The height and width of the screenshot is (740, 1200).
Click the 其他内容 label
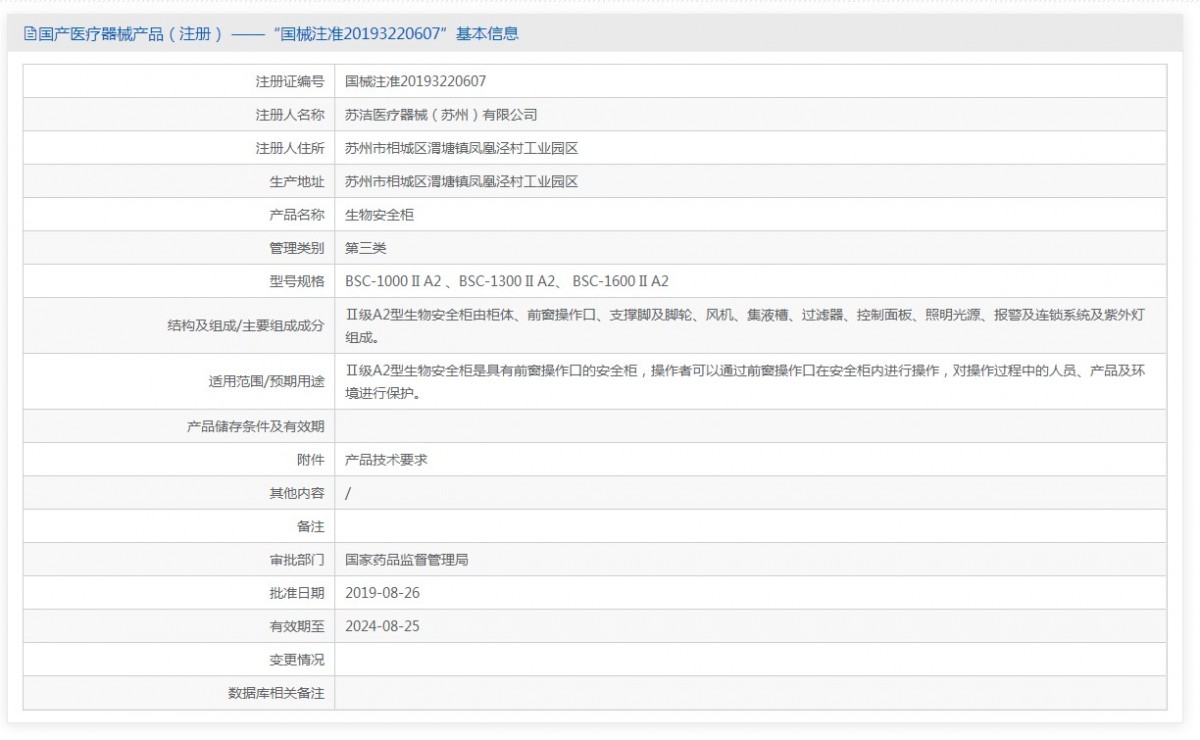pos(297,493)
